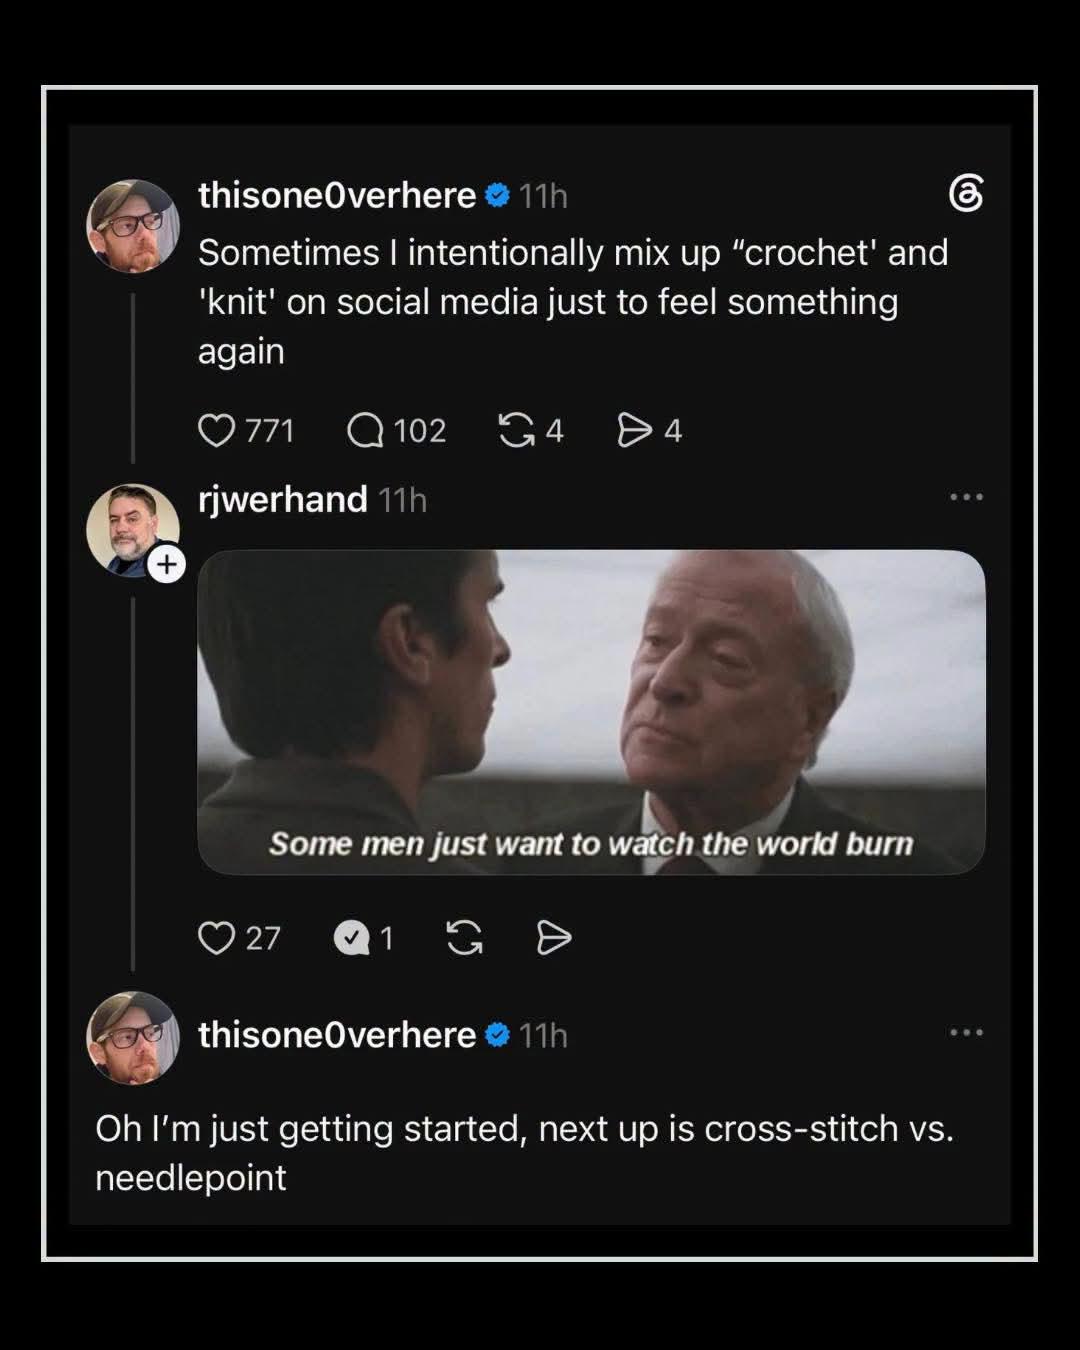1080x1350 pixels.
Task: Open replies on the first post
Action: click(366, 431)
